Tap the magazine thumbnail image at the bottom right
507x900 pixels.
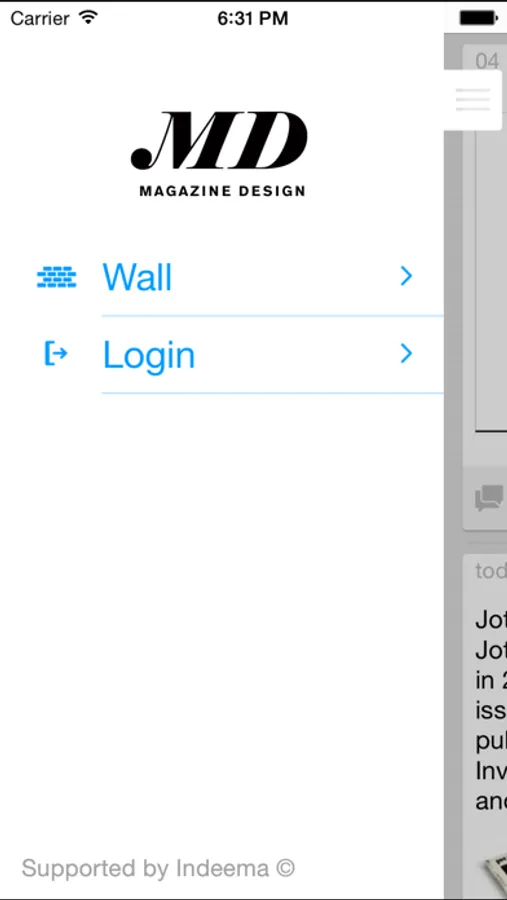click(x=494, y=872)
